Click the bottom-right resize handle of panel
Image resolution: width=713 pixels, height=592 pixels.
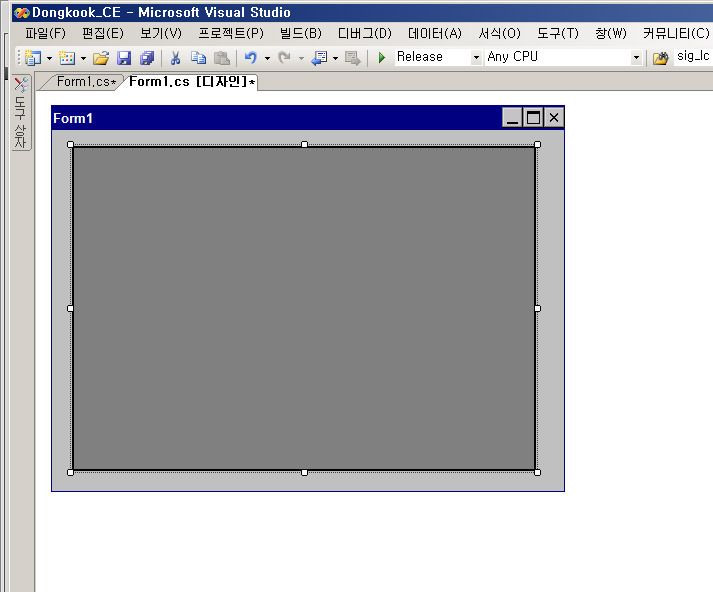(x=537, y=472)
